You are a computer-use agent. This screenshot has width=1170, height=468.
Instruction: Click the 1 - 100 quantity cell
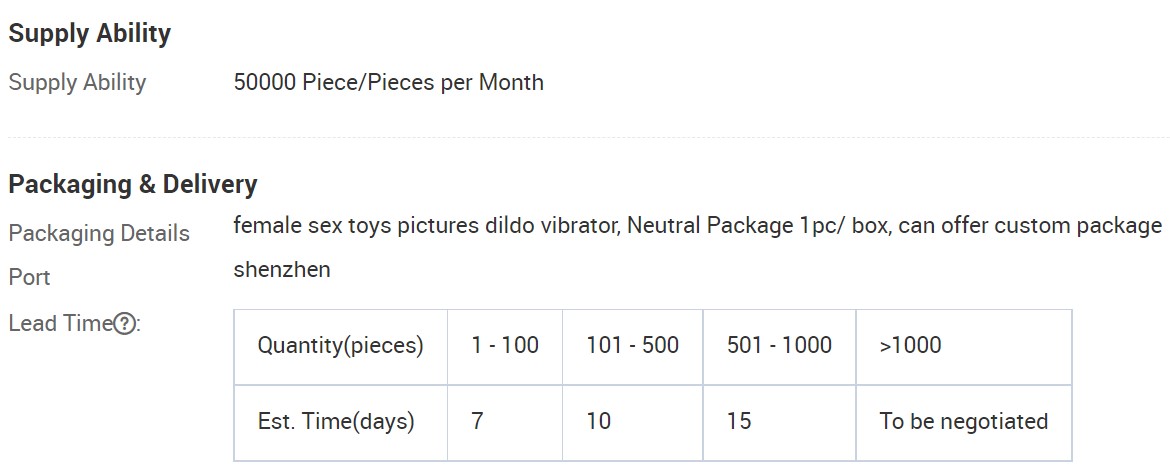505,347
